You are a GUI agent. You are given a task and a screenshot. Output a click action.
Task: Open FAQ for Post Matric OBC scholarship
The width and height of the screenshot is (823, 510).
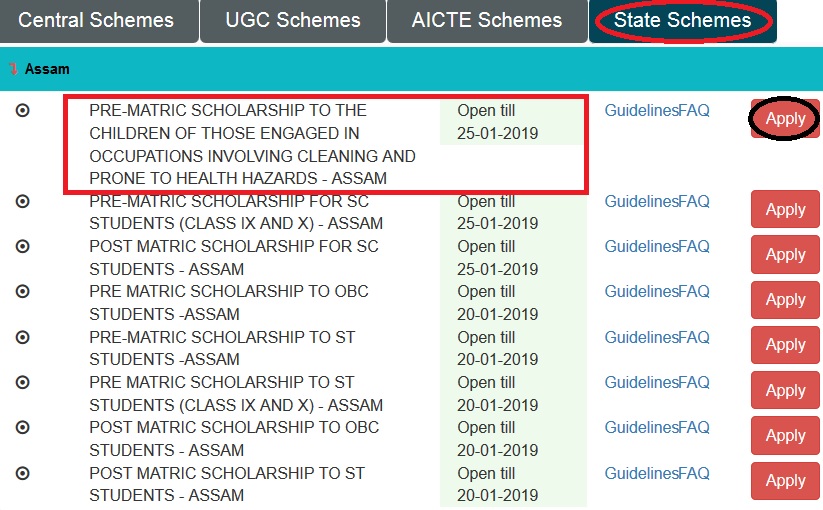694,427
